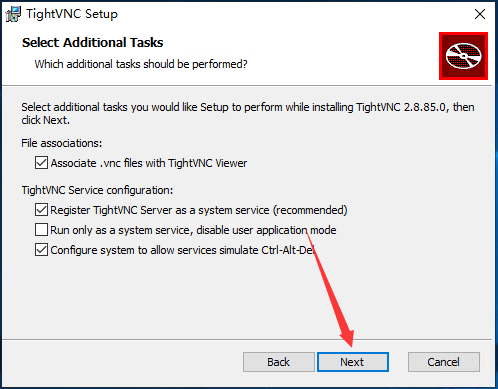Click the 'Select Additional Tasks' heading
Screen dimensions: 498x389
(x=93, y=43)
